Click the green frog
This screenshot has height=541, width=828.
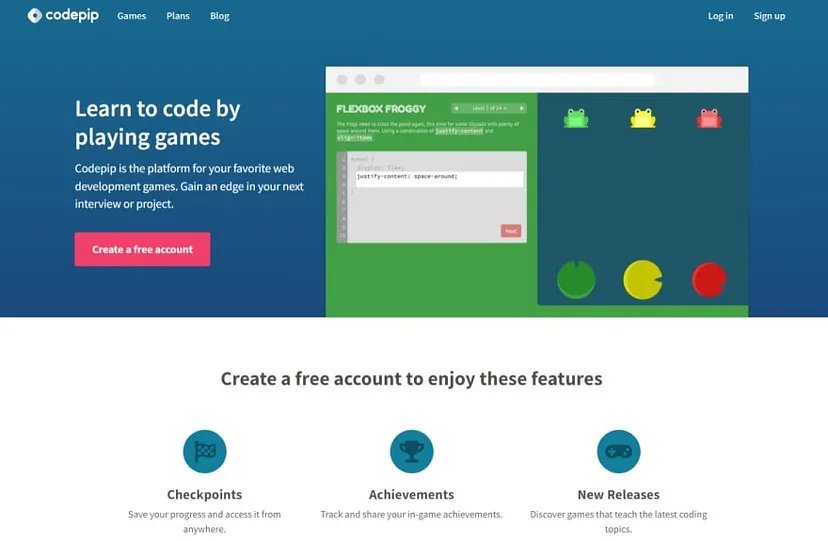(576, 118)
